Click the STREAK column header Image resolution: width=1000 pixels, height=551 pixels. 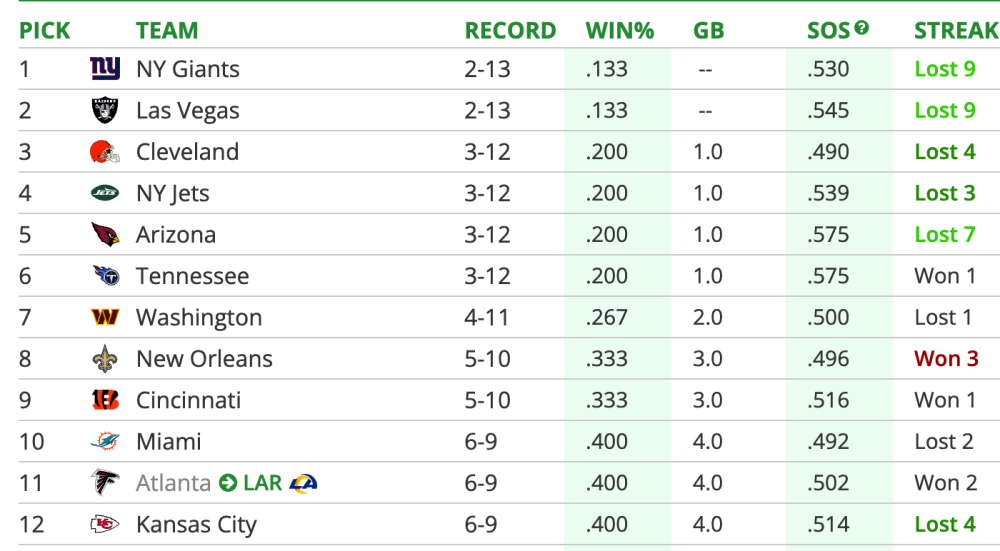coord(955,31)
